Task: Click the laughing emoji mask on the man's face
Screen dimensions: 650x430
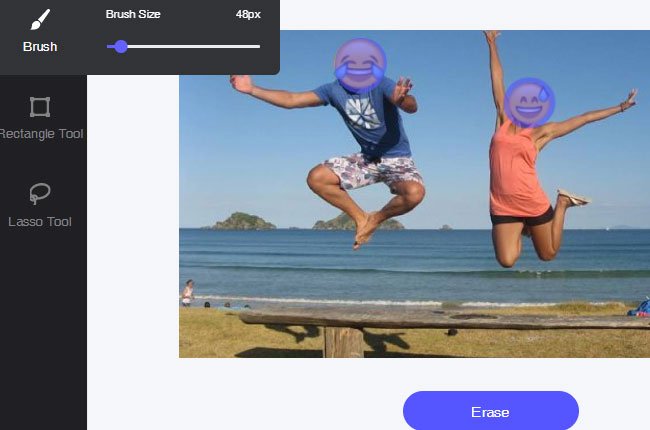Action: click(360, 65)
